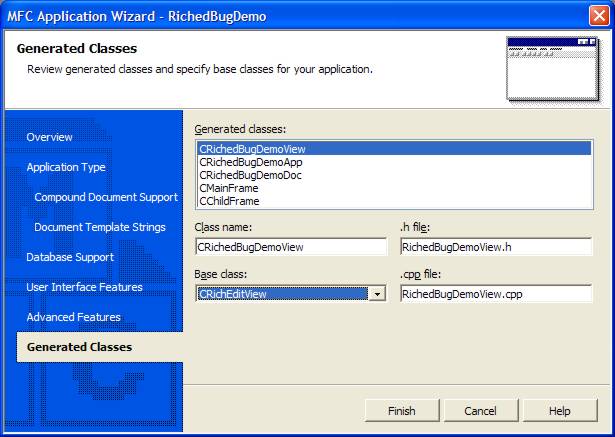Select CChildFrame in the class list
The height and width of the screenshot is (437, 615).
tap(394, 201)
